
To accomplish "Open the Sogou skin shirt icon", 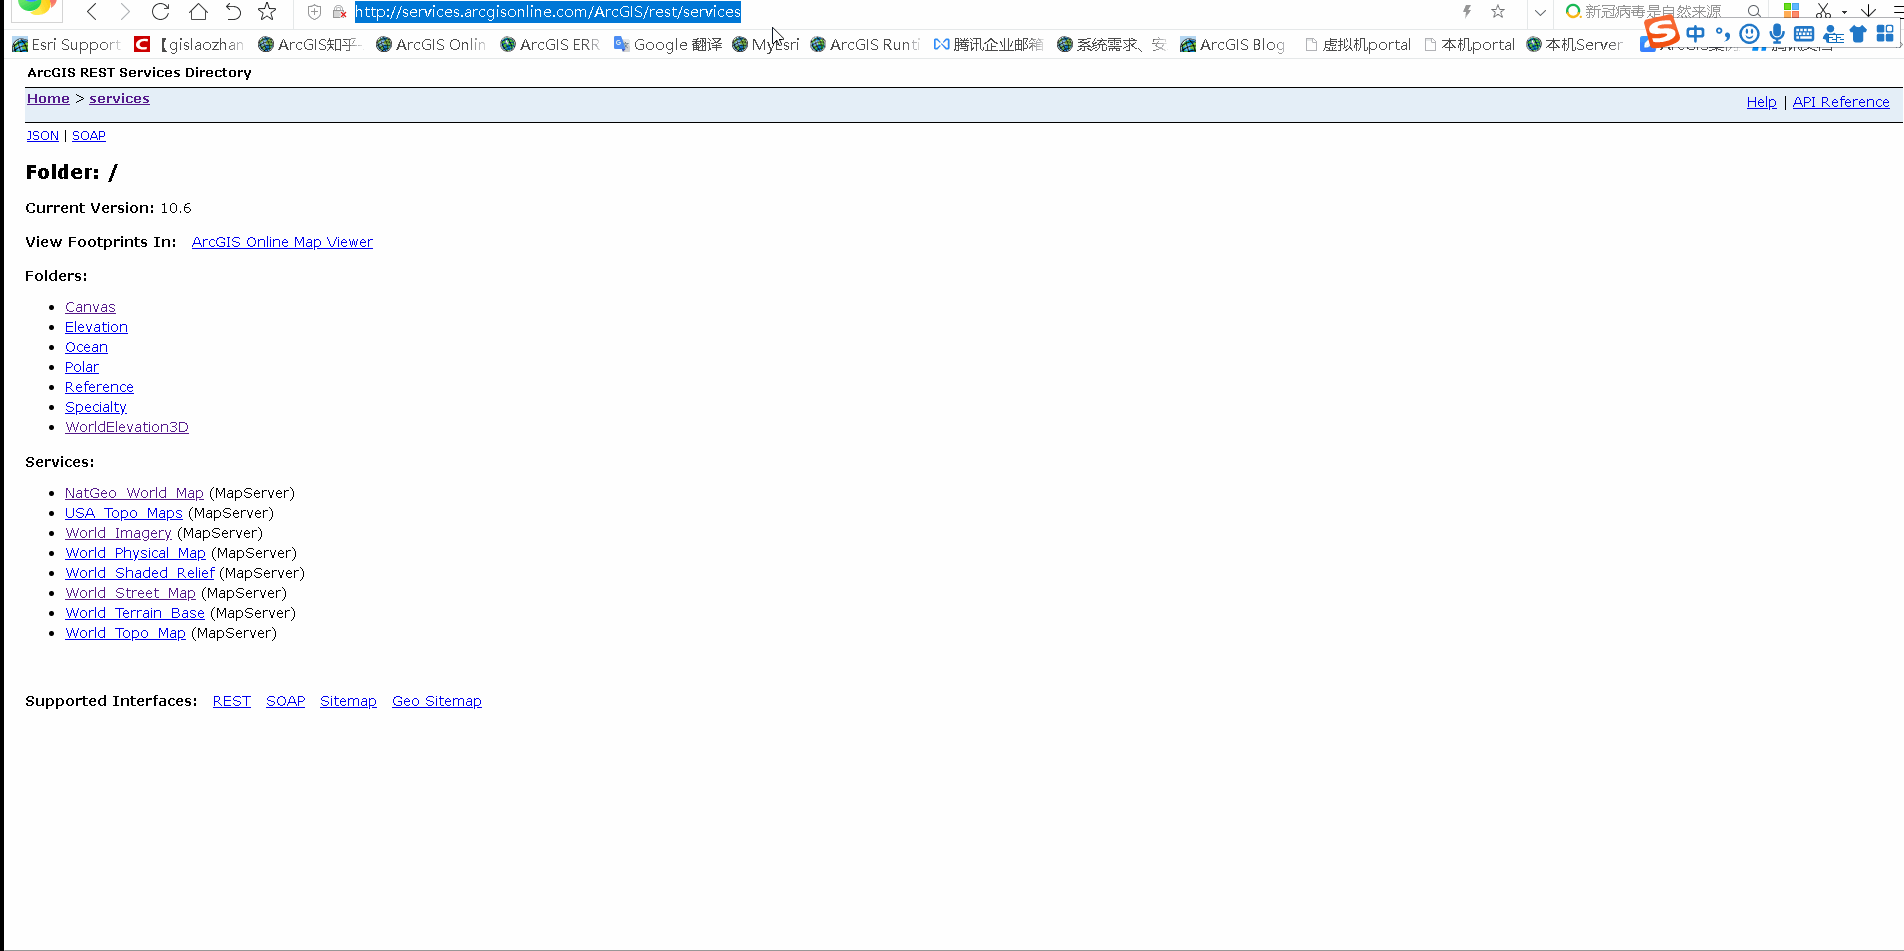I will pyautogui.click(x=1858, y=34).
